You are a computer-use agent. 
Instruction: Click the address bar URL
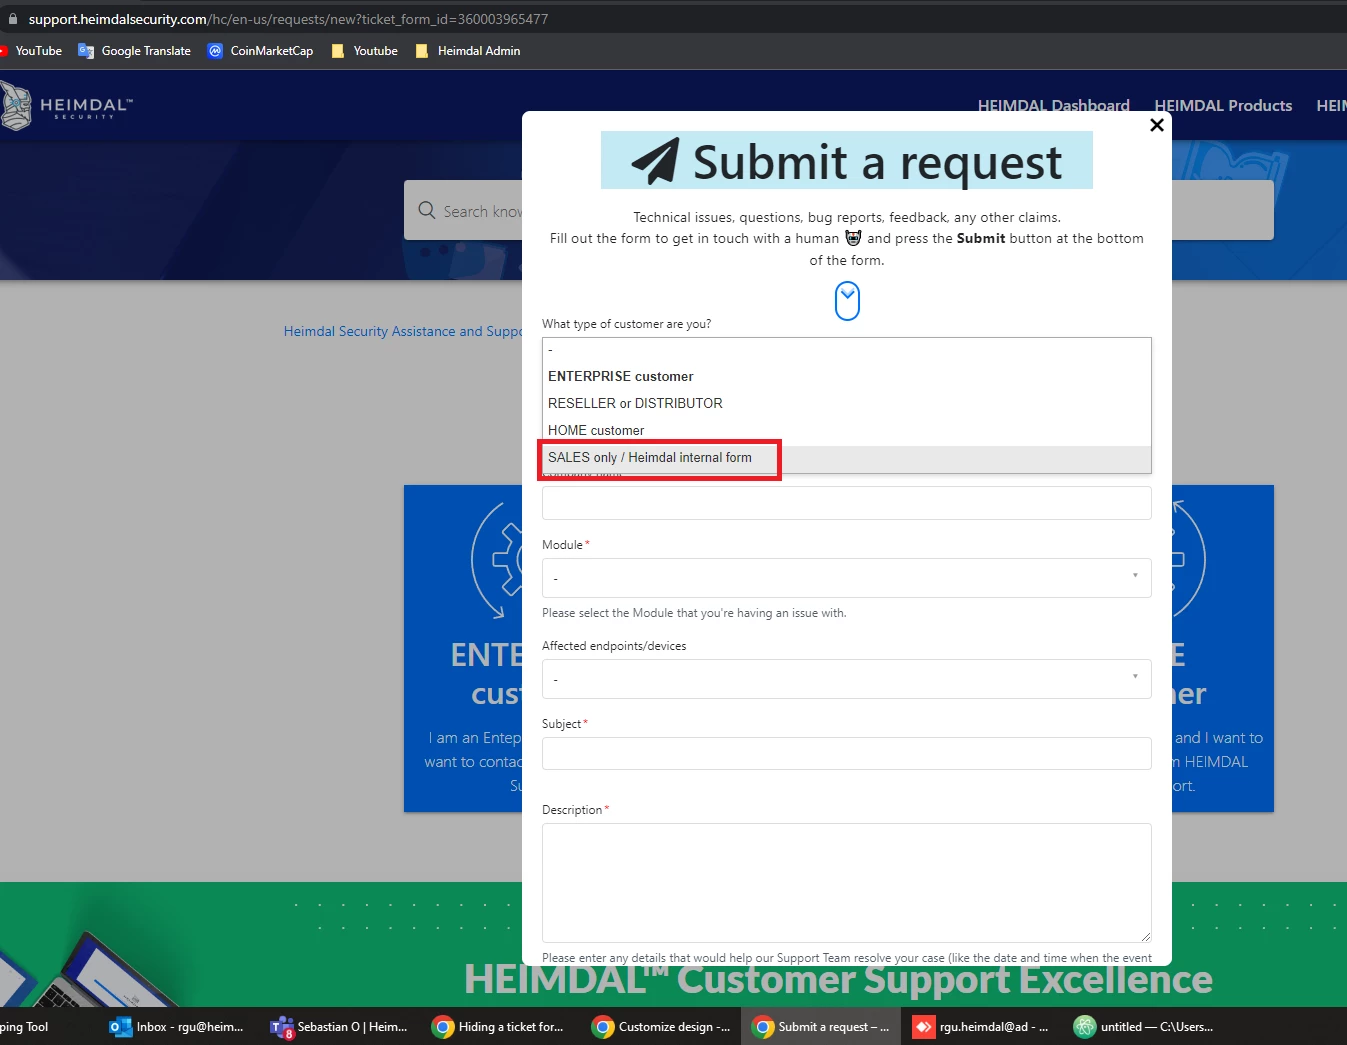(288, 19)
